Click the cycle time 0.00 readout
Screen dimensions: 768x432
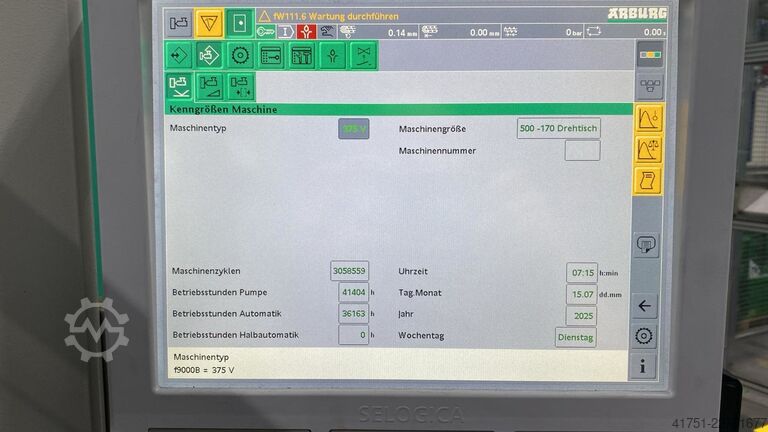(x=654, y=32)
